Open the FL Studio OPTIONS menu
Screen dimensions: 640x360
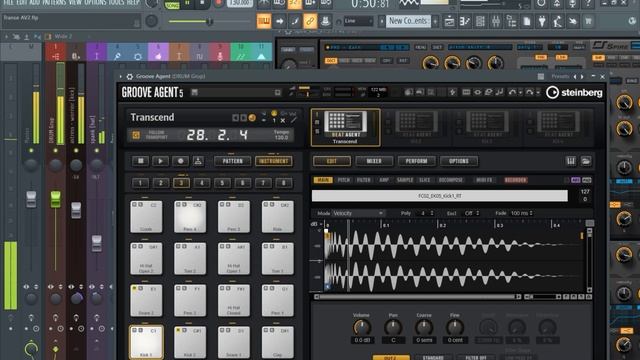[x=95, y=2]
